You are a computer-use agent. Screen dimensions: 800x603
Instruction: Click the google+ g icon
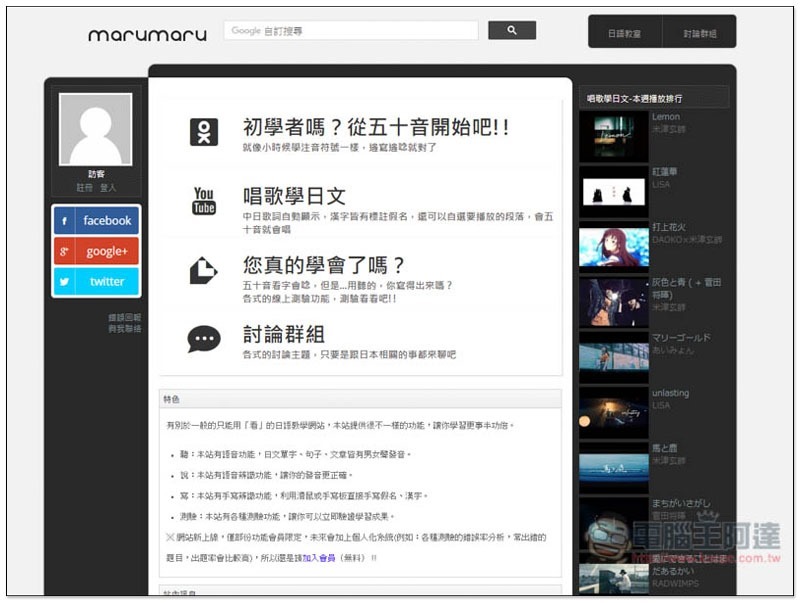pos(64,251)
